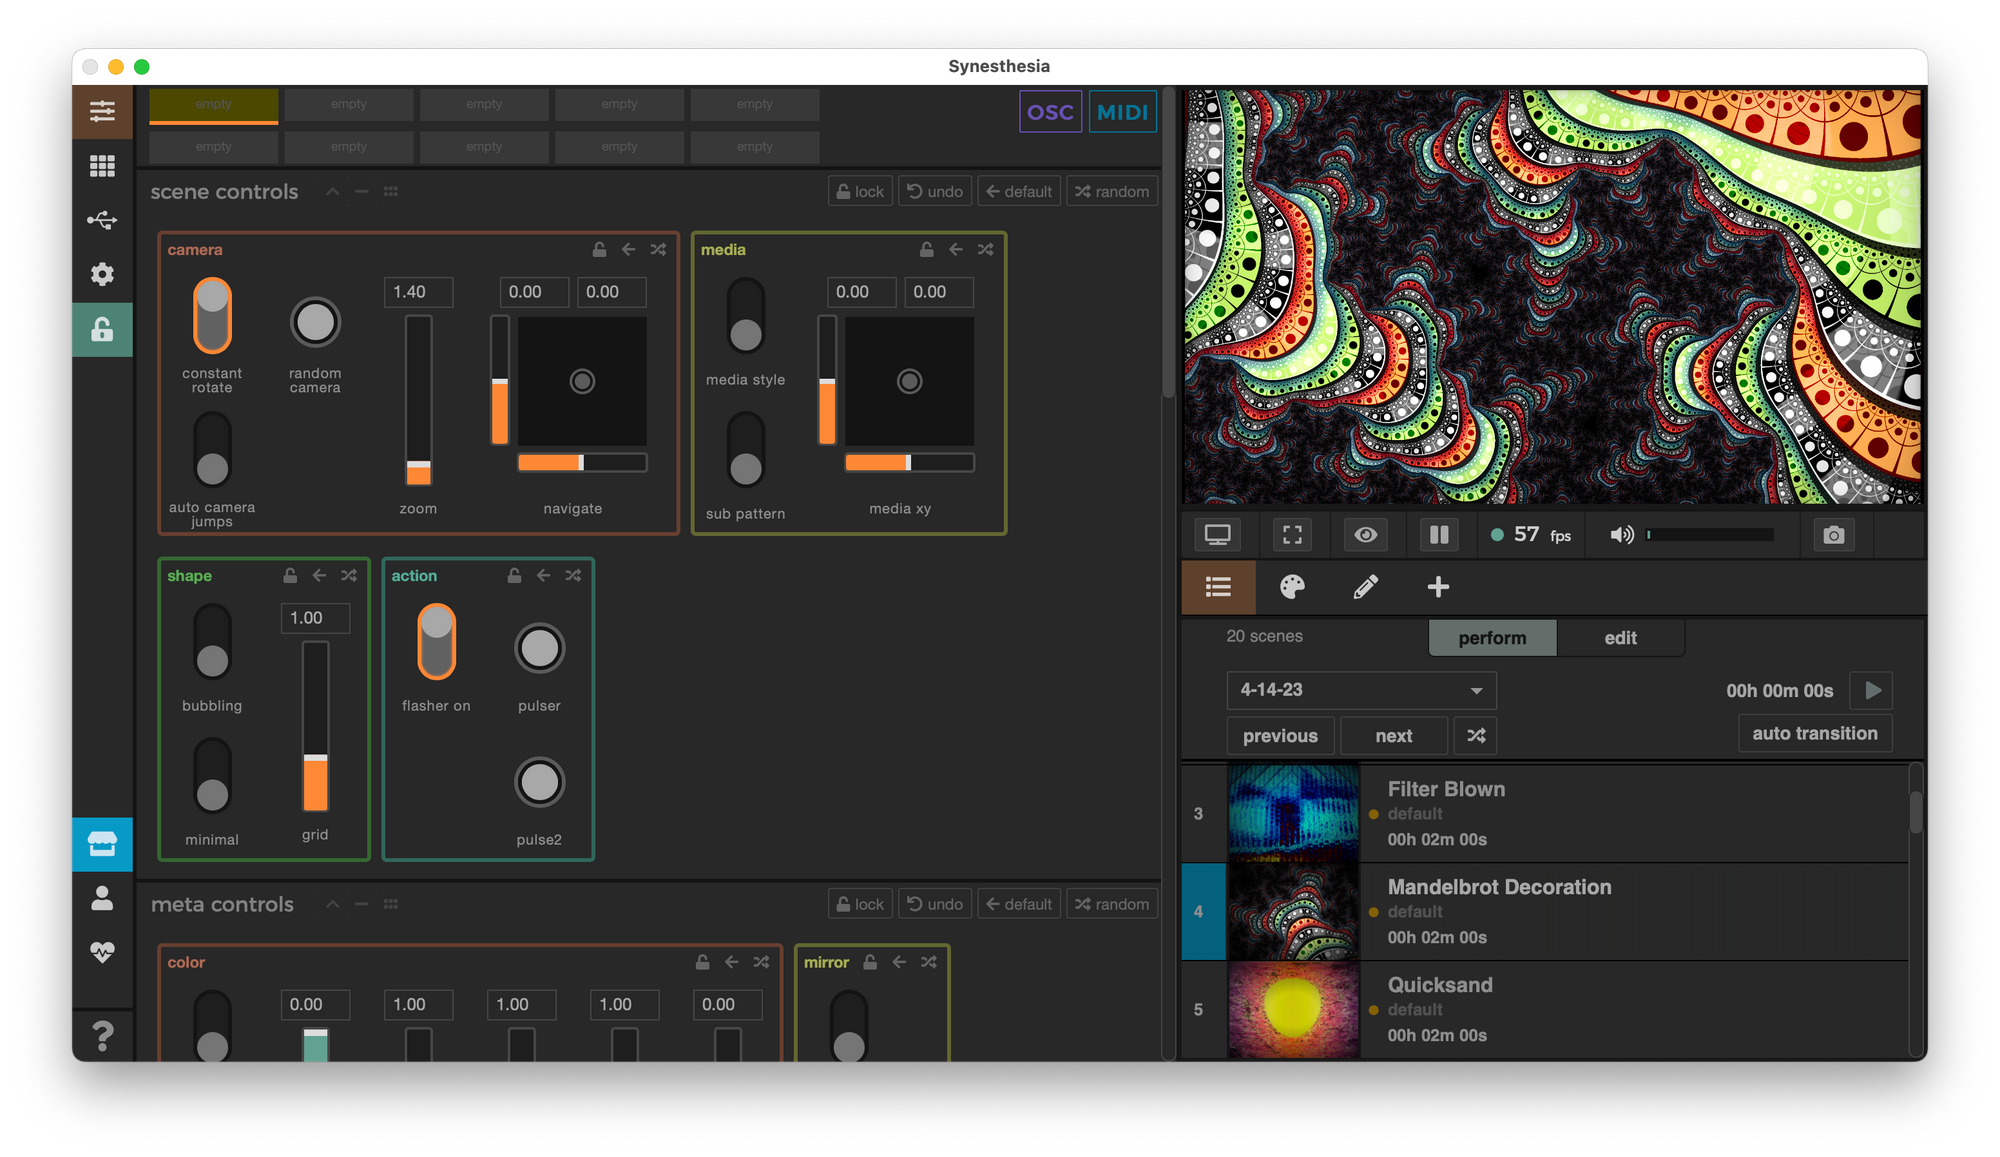
Task: Select the perform tab
Action: (1492, 638)
